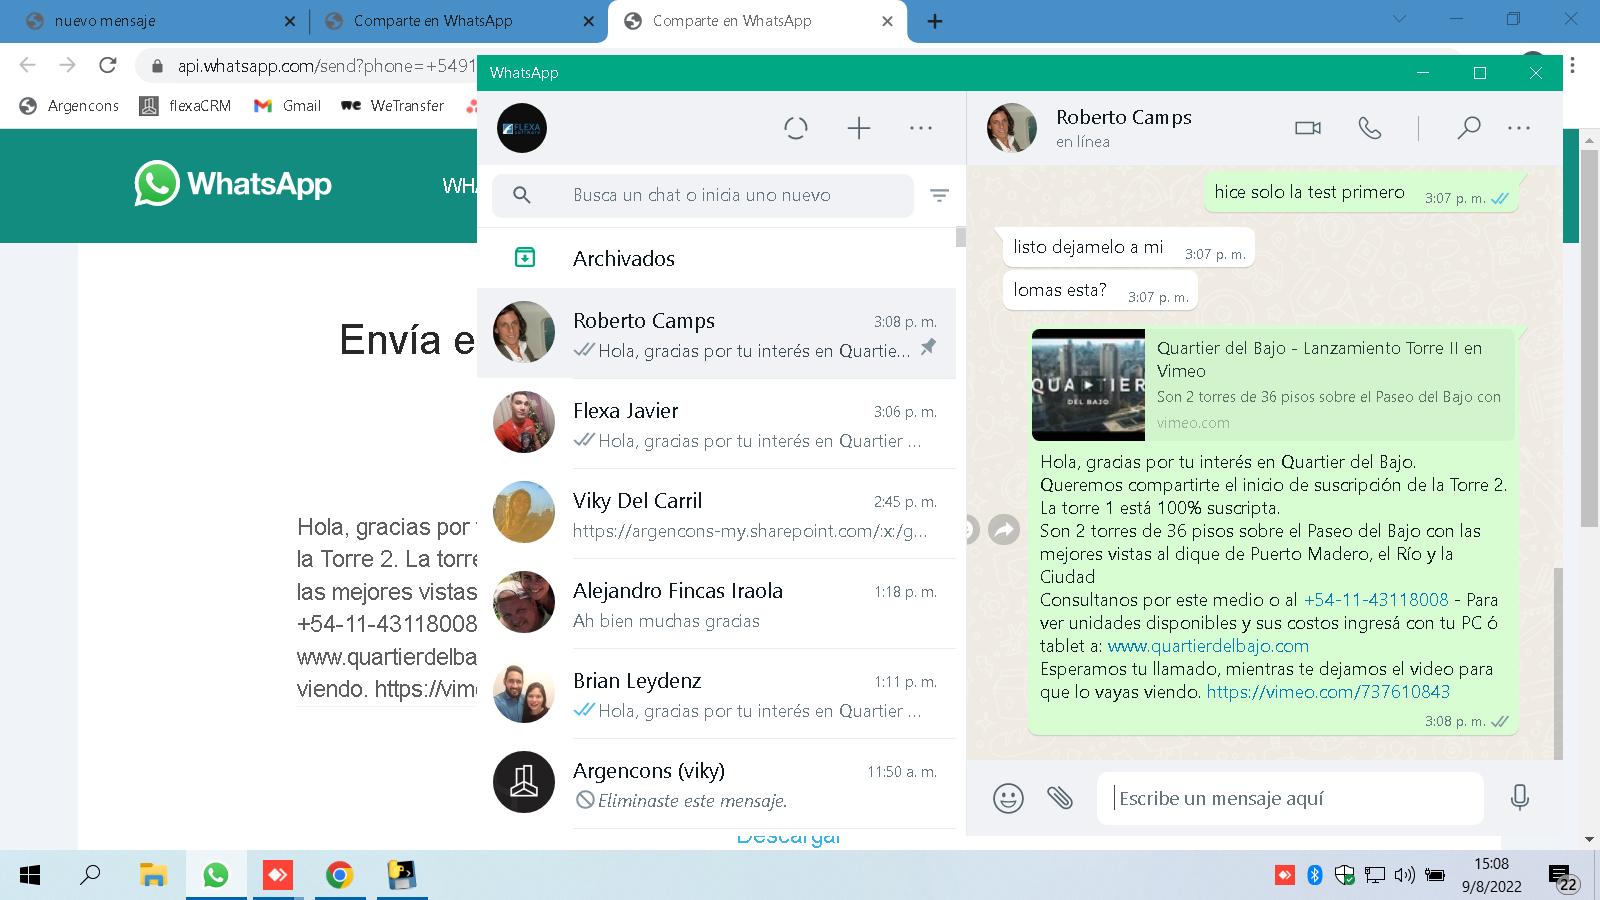
Task: Open the Argencons bookmark
Action: pyautogui.click(x=70, y=105)
